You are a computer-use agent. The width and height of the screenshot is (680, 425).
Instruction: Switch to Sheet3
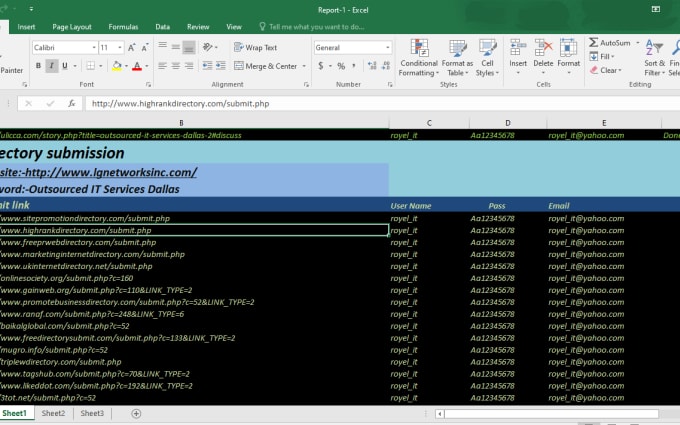(92, 413)
